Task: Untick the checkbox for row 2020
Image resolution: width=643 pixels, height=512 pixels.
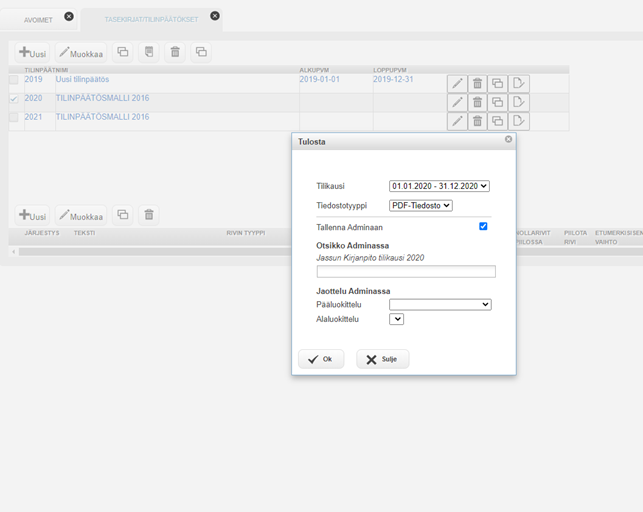Action: pyautogui.click(x=14, y=98)
